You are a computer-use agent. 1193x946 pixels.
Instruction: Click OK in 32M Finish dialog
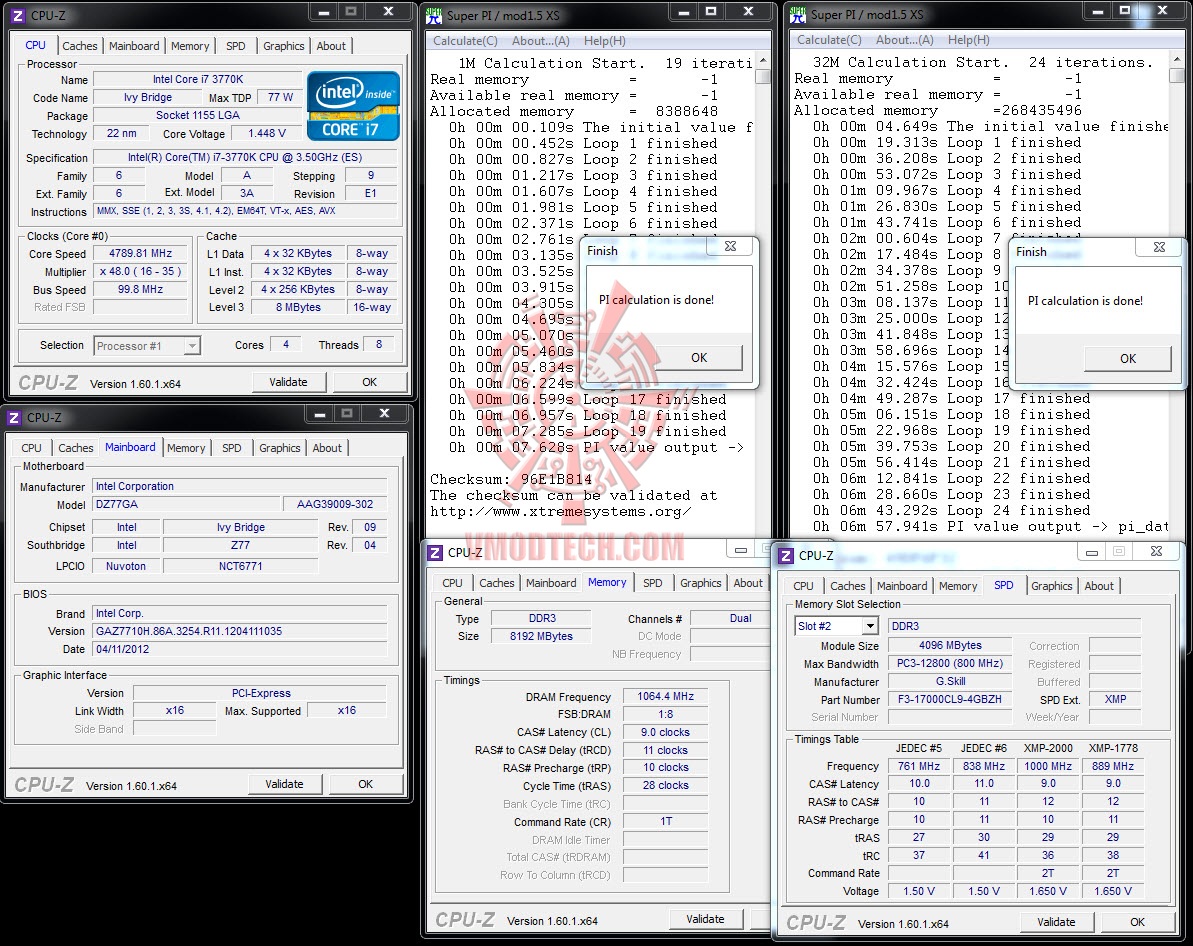pos(1128,358)
